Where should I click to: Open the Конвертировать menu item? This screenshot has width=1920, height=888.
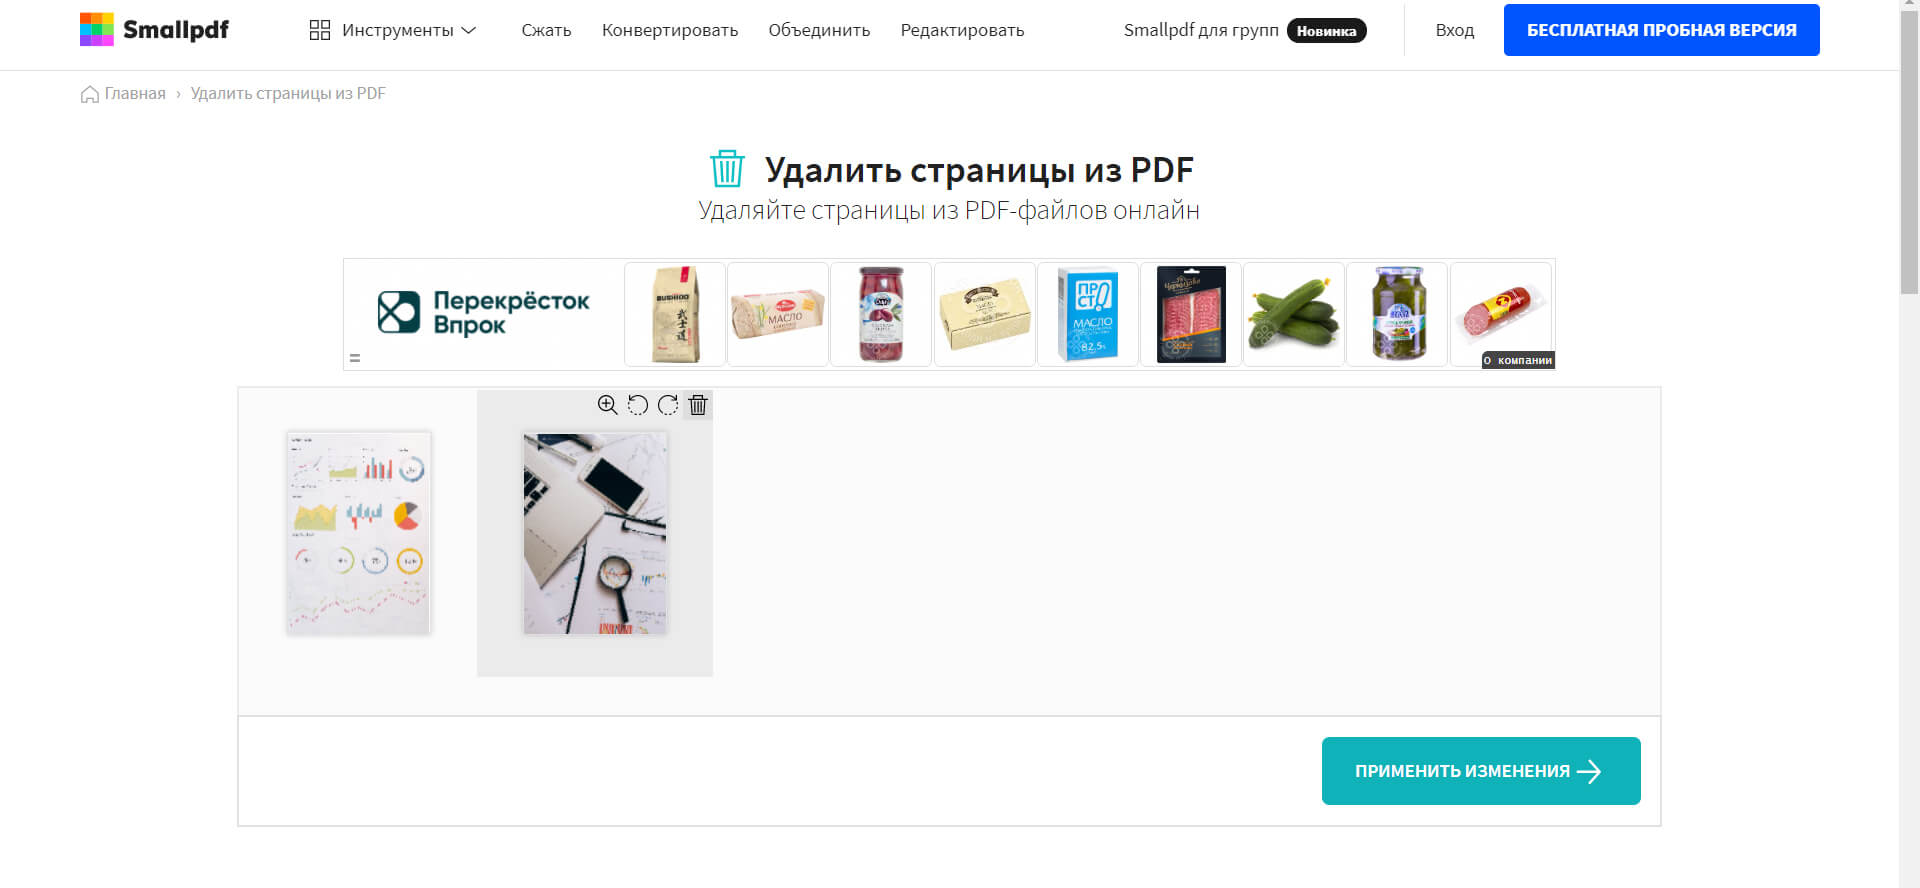point(670,30)
